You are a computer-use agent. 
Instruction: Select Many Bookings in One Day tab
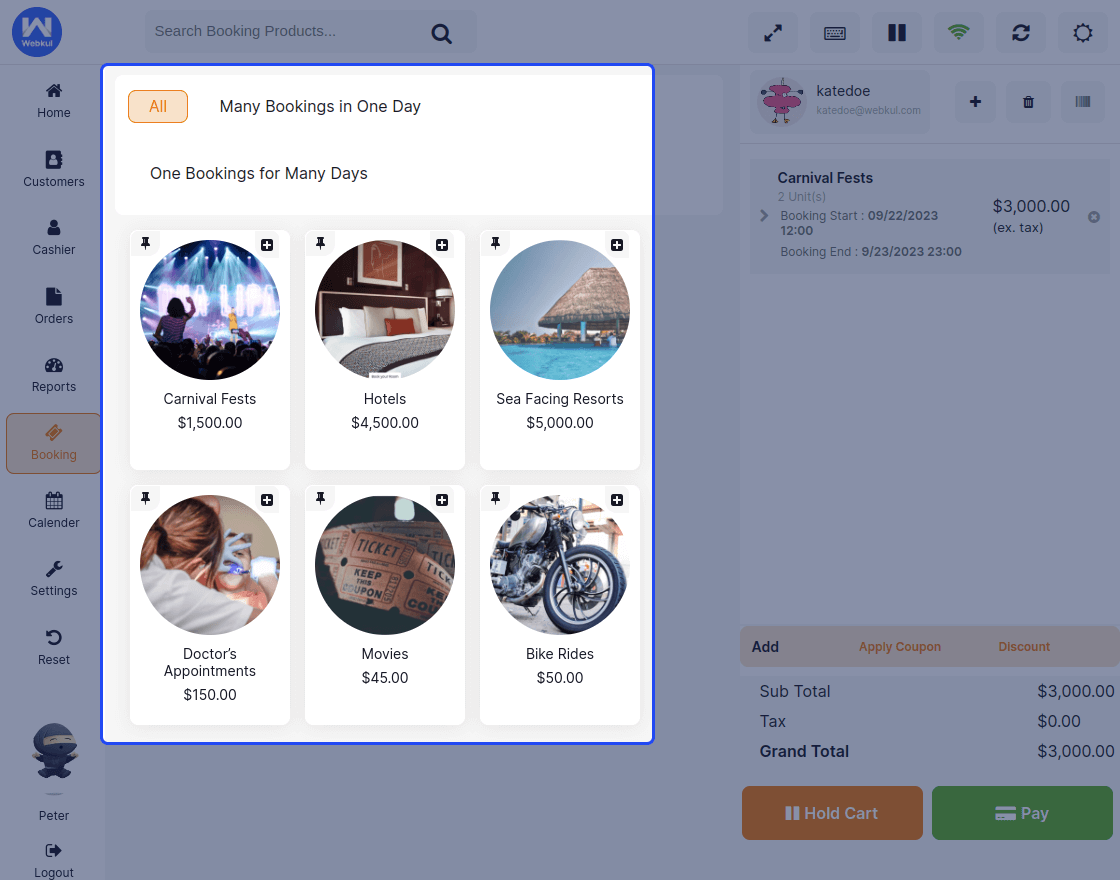[x=320, y=107]
